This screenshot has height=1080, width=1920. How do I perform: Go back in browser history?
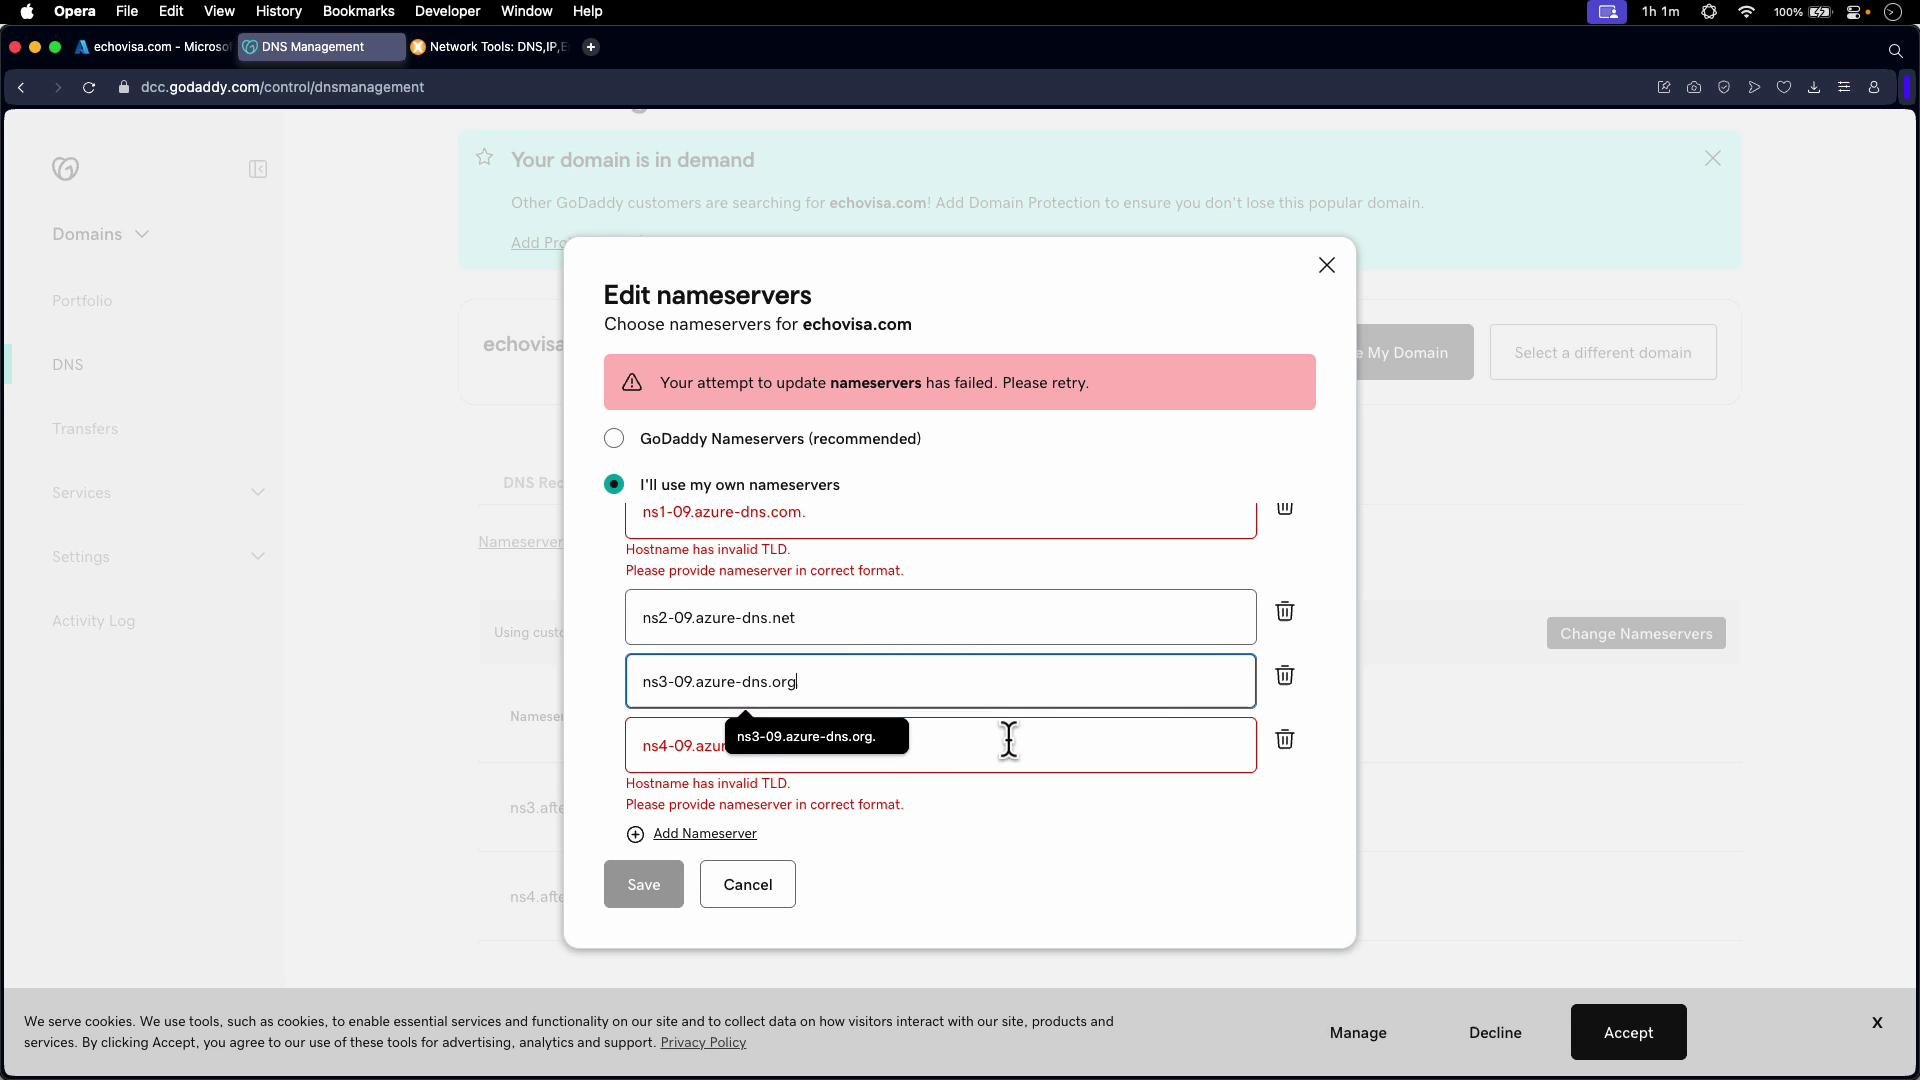[x=21, y=87]
